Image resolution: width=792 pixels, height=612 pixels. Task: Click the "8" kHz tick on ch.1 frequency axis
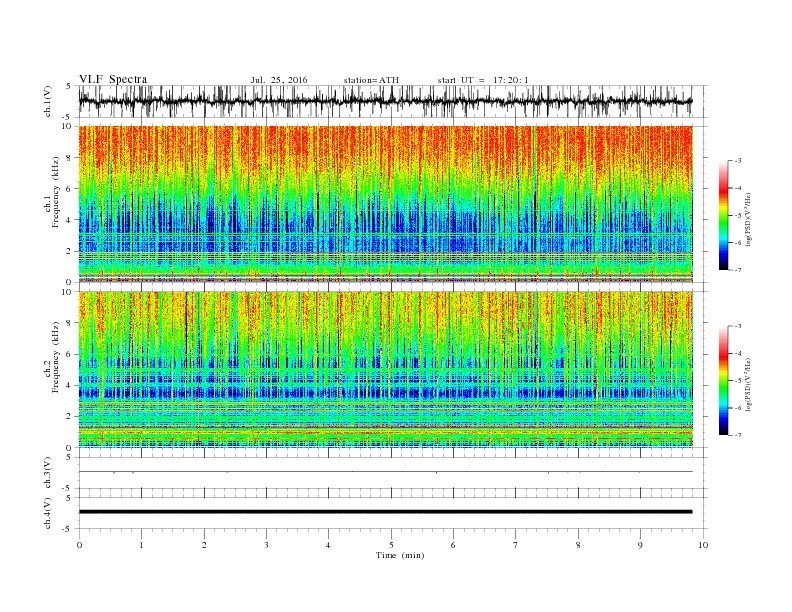click(x=69, y=158)
